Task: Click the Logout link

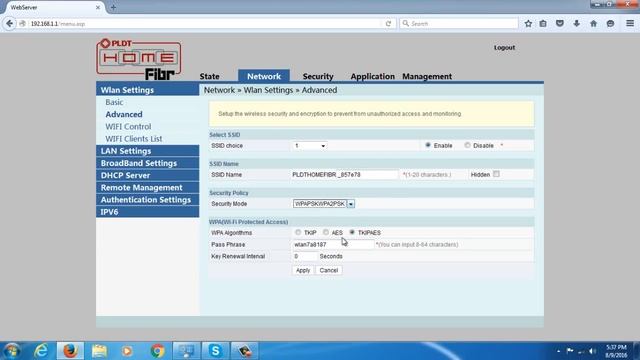Action: 504,47
